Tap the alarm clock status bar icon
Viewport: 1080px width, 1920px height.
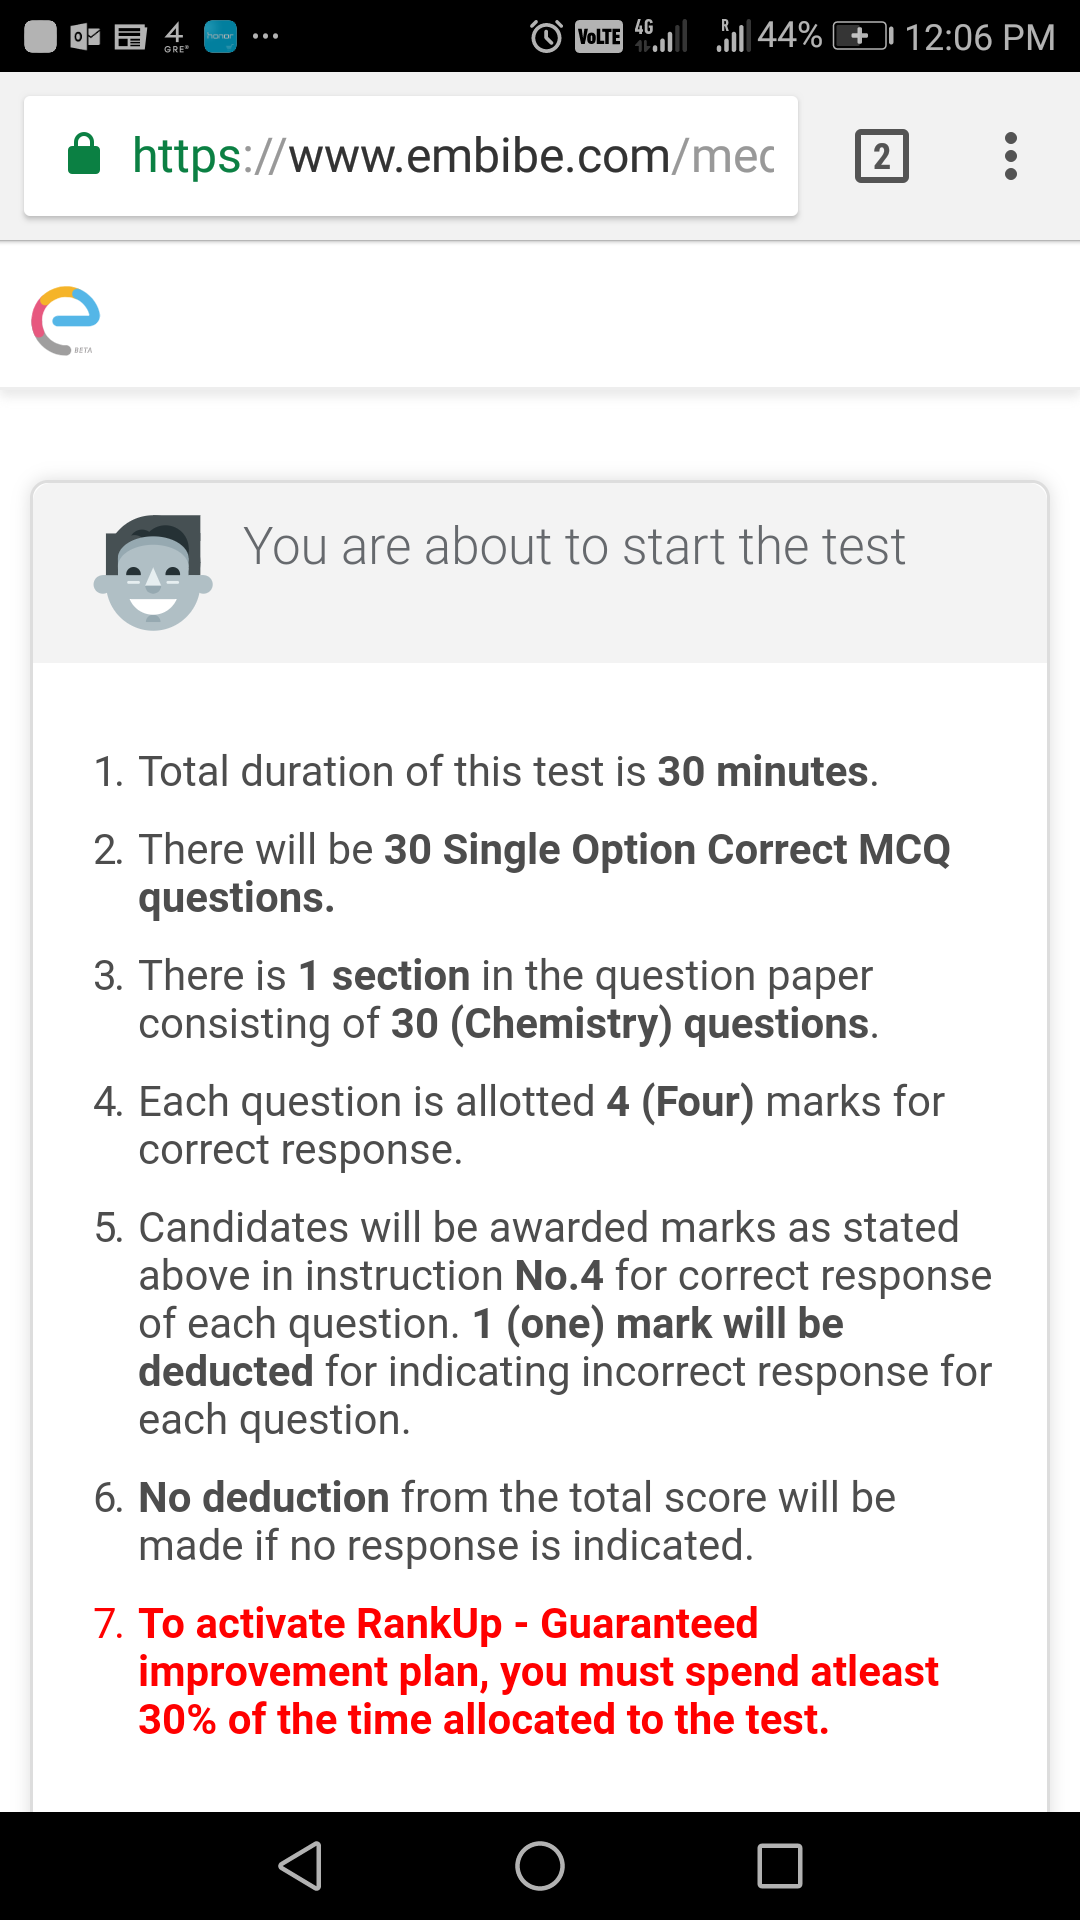point(546,37)
